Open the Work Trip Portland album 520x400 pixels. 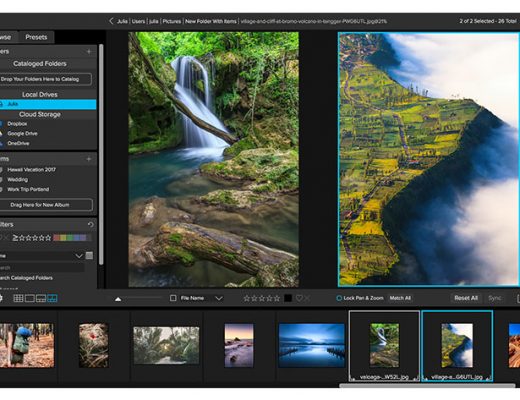(x=28, y=189)
